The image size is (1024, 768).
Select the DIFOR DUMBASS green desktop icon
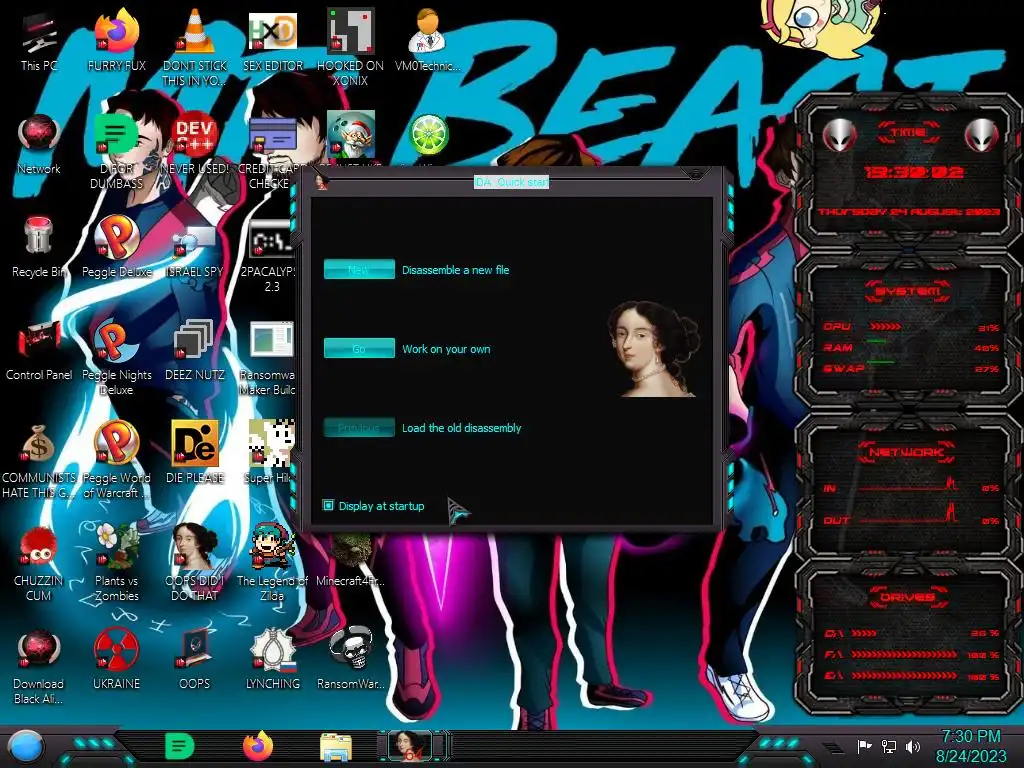click(x=117, y=152)
